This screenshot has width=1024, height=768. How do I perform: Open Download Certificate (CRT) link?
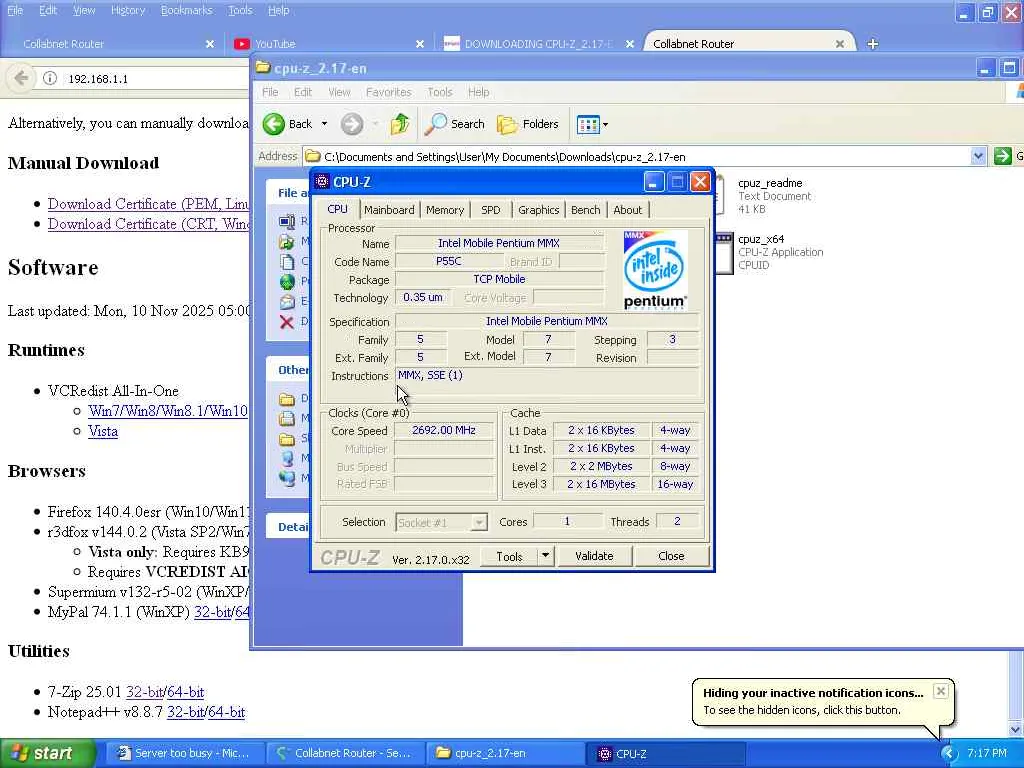click(x=148, y=224)
